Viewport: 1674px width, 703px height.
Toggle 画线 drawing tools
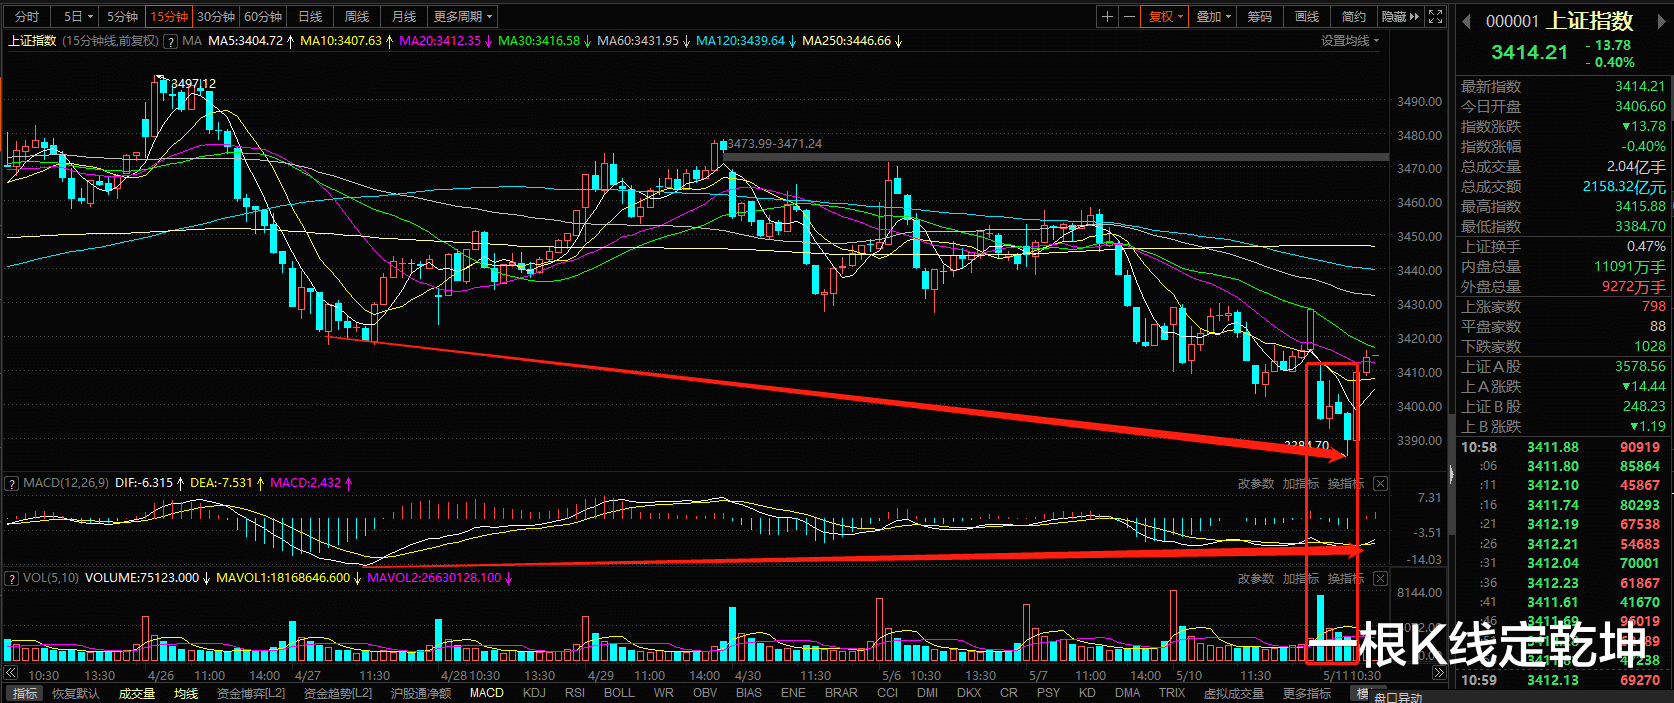[1307, 17]
